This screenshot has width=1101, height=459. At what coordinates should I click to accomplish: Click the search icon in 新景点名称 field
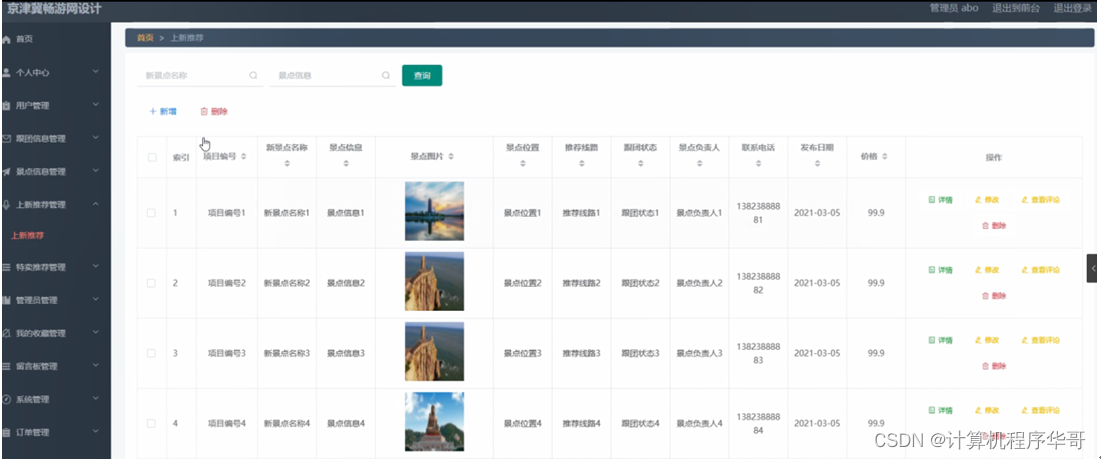click(253, 75)
